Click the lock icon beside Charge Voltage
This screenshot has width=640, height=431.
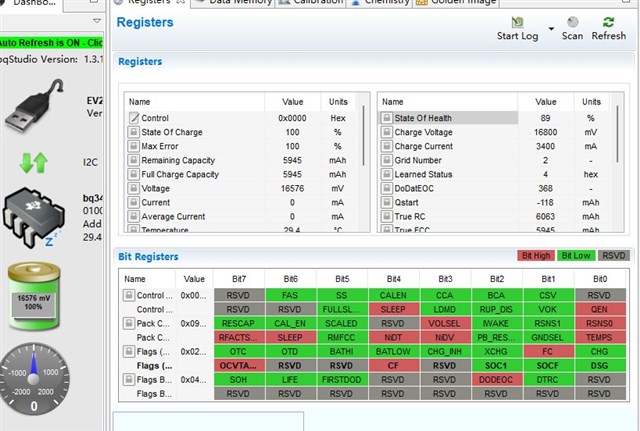(386, 132)
